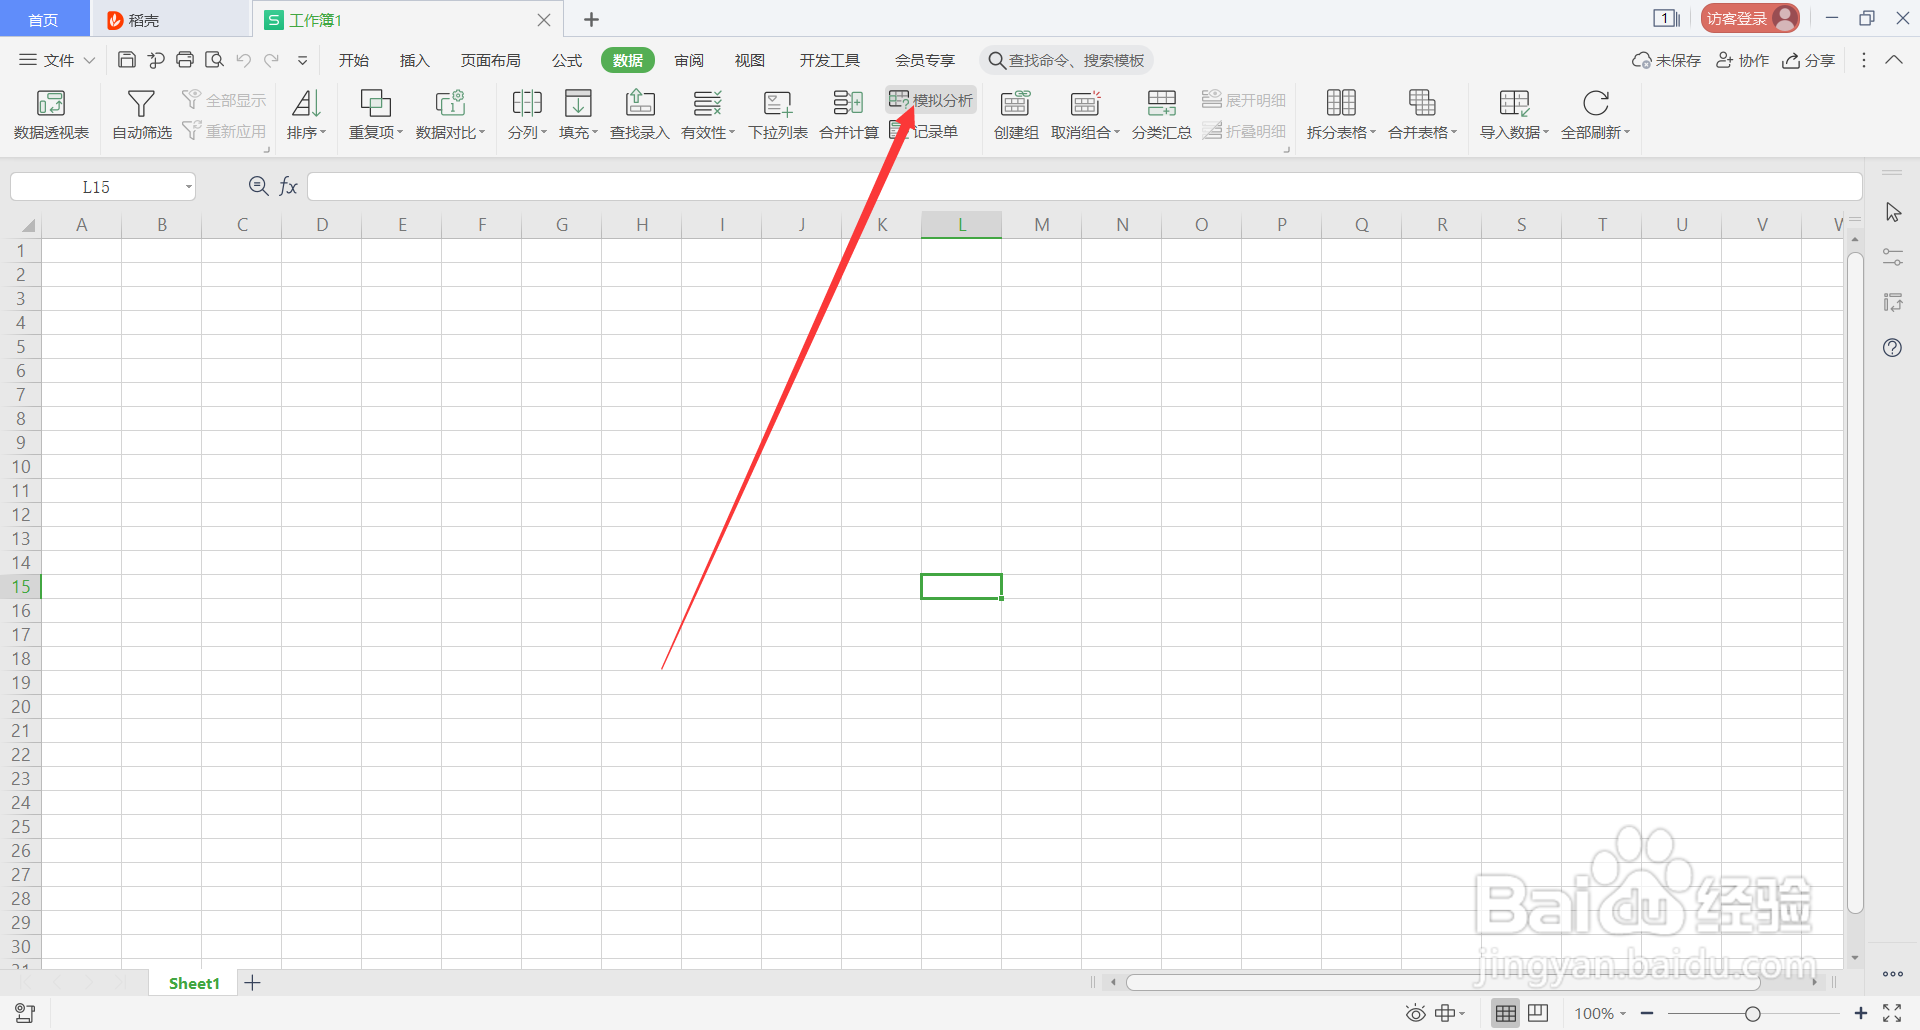Image resolution: width=1920 pixels, height=1030 pixels.
Task: Open the 会员专享 tab
Action: tap(924, 60)
